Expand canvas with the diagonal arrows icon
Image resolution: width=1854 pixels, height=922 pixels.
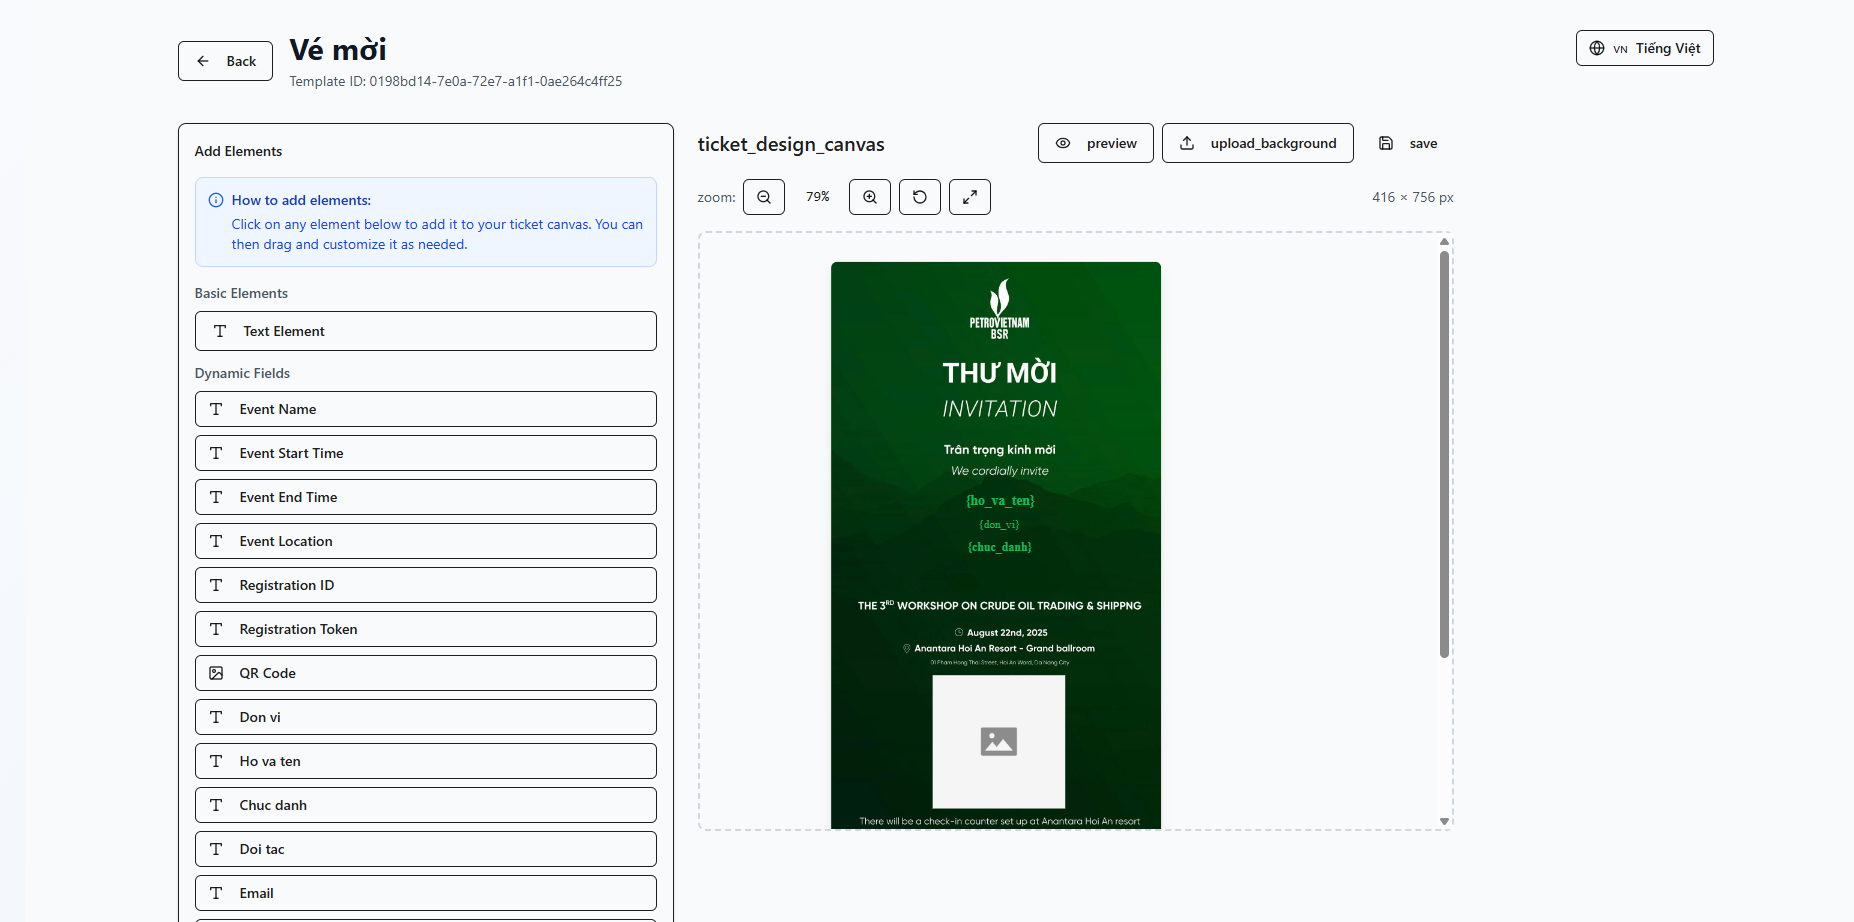(x=969, y=197)
